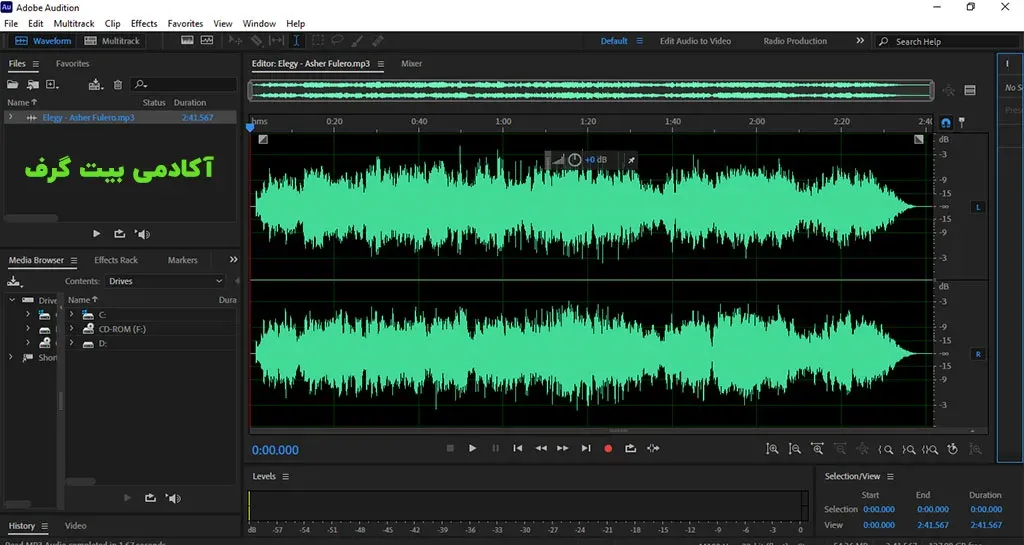The image size is (1024, 545).
Task: Collapse the Drives tree node
Action: click(12, 300)
